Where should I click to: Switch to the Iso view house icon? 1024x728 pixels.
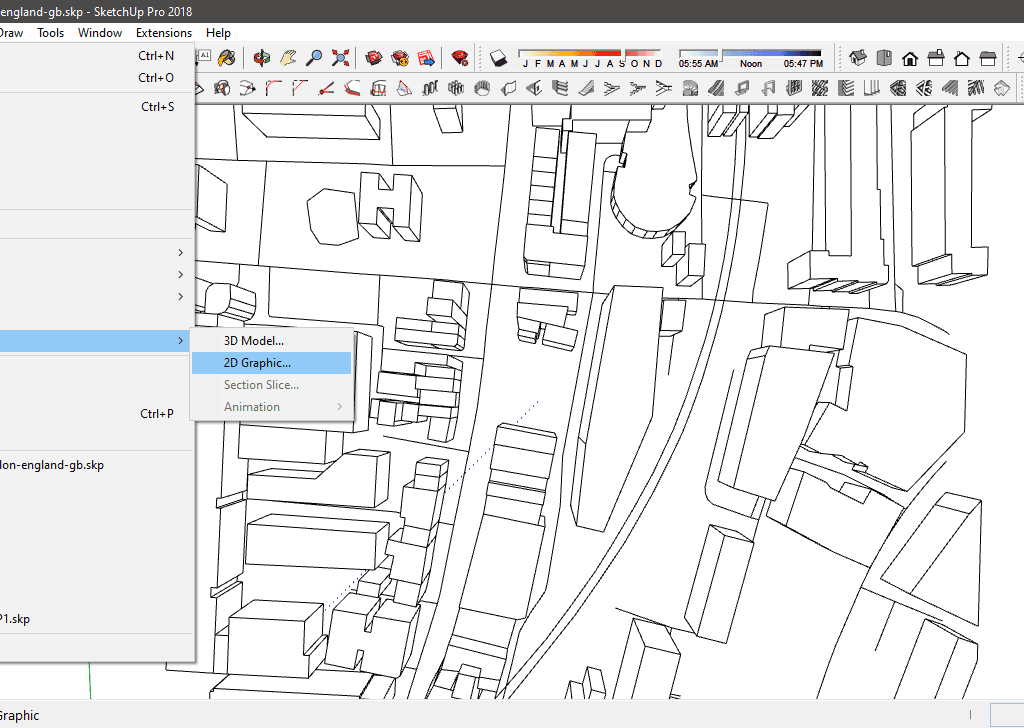[858, 58]
